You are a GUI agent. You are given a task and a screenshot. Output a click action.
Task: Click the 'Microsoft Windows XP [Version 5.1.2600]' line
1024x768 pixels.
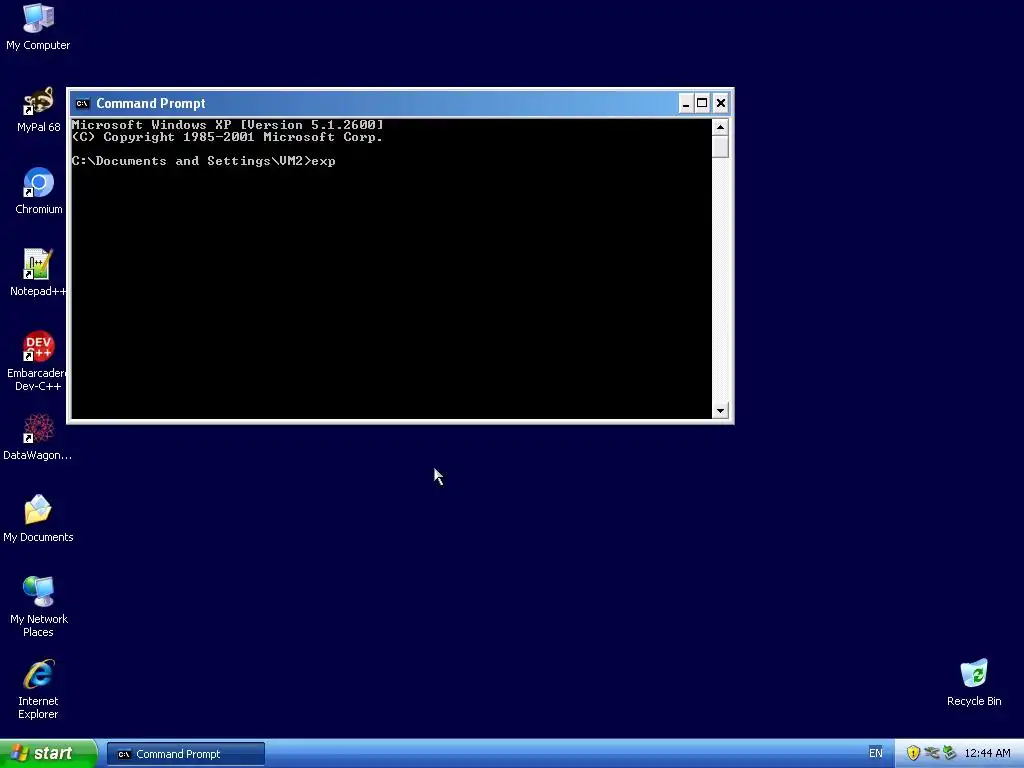(227, 125)
